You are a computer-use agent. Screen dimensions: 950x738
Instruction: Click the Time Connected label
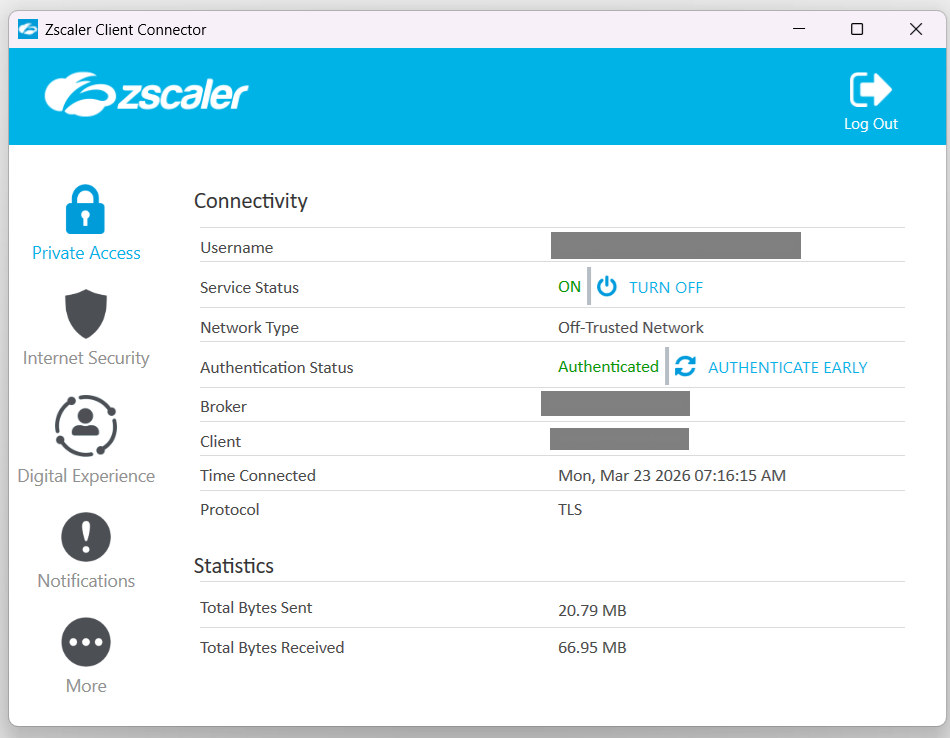258,476
